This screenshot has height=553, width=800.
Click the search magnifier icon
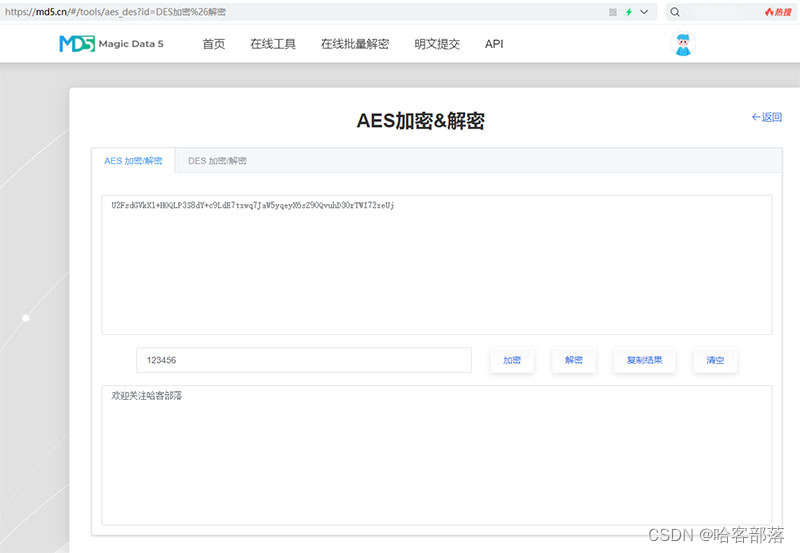(675, 12)
